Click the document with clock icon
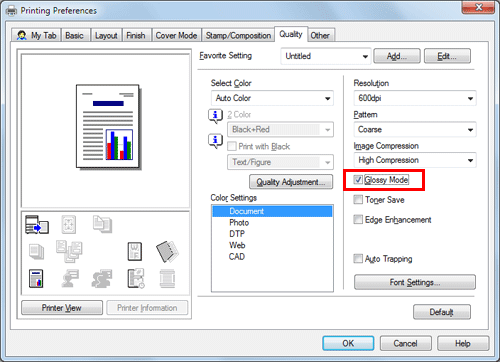 [136, 278]
